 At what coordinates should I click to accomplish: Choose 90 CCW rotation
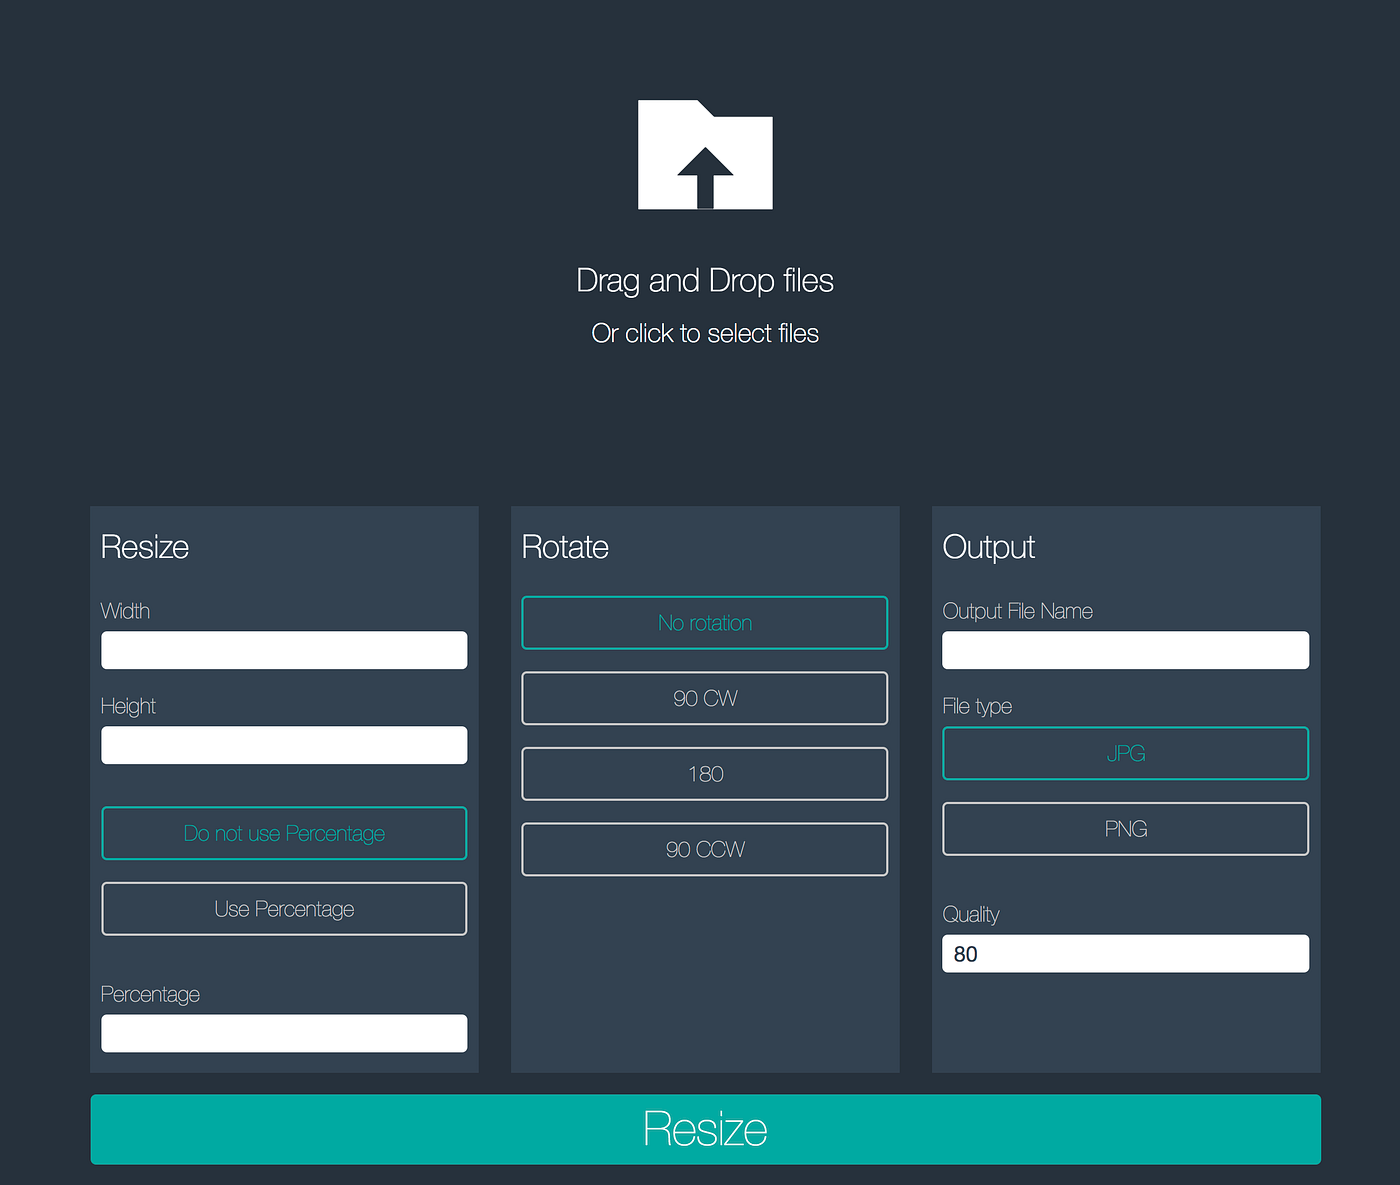(x=705, y=849)
